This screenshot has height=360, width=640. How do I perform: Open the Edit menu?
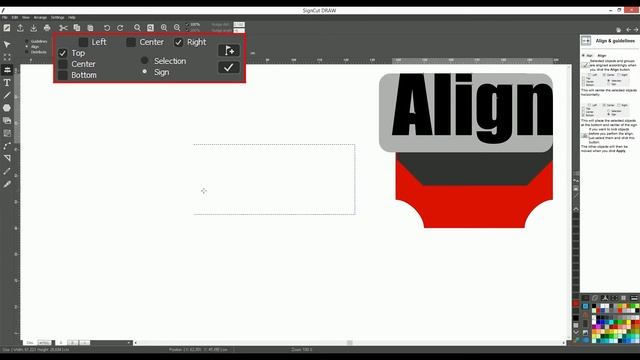click(x=15, y=18)
